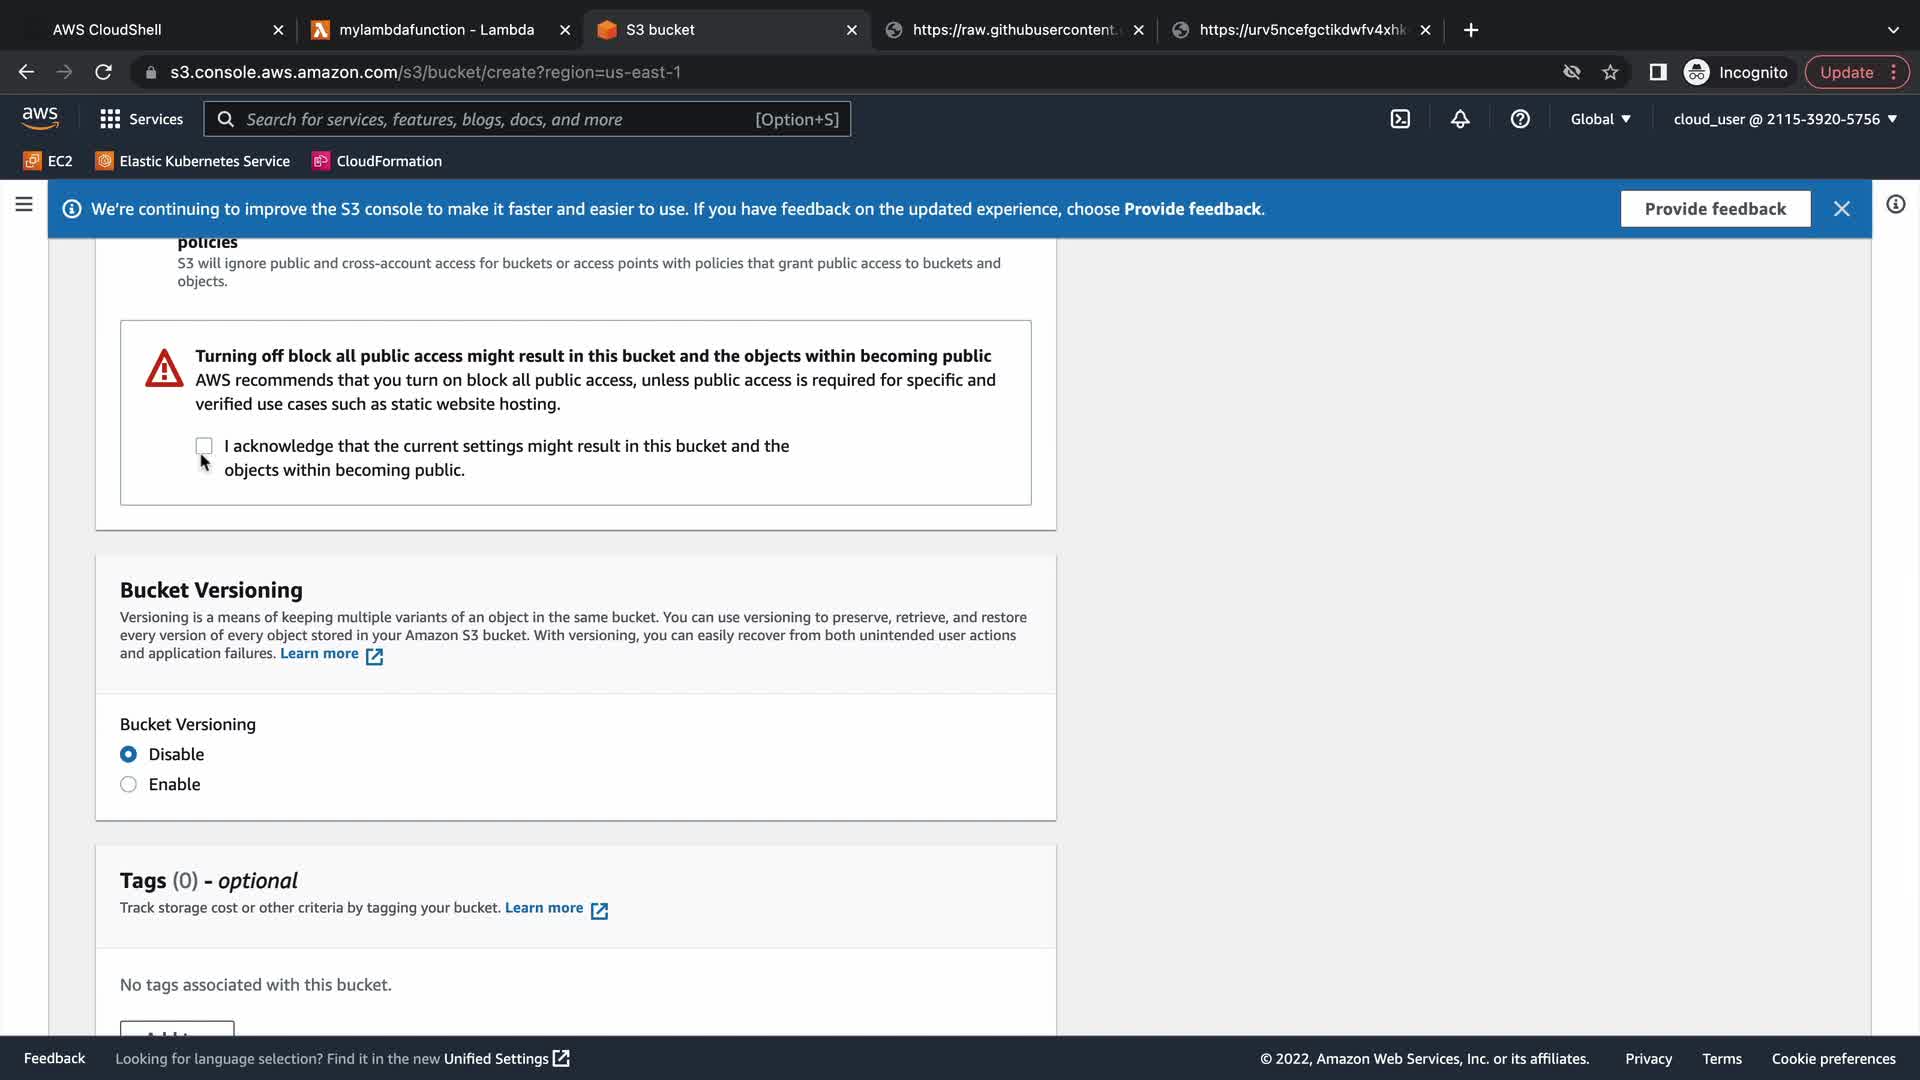Click the AWS logo home icon

point(40,118)
